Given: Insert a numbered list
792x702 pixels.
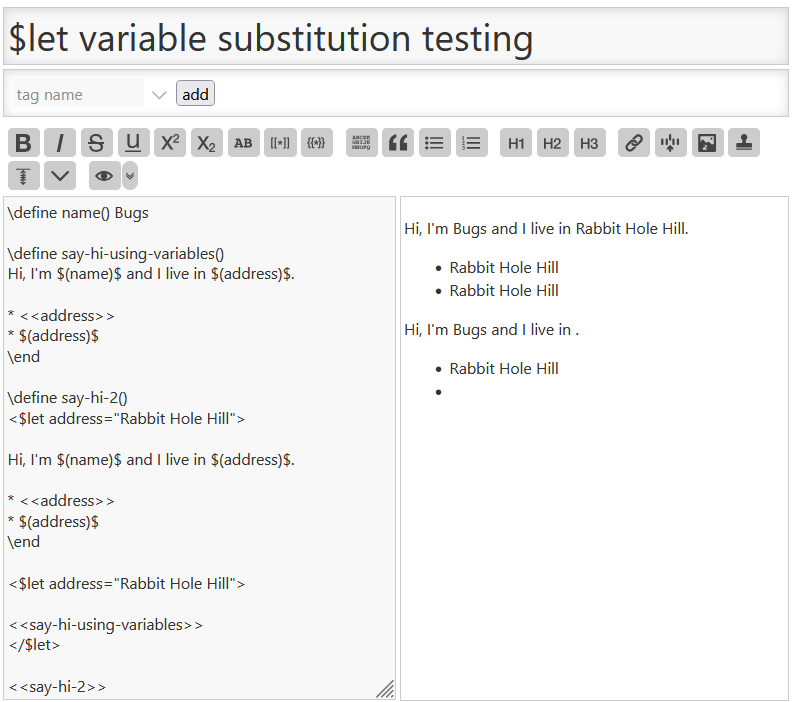Looking at the screenshot, I should 471,143.
